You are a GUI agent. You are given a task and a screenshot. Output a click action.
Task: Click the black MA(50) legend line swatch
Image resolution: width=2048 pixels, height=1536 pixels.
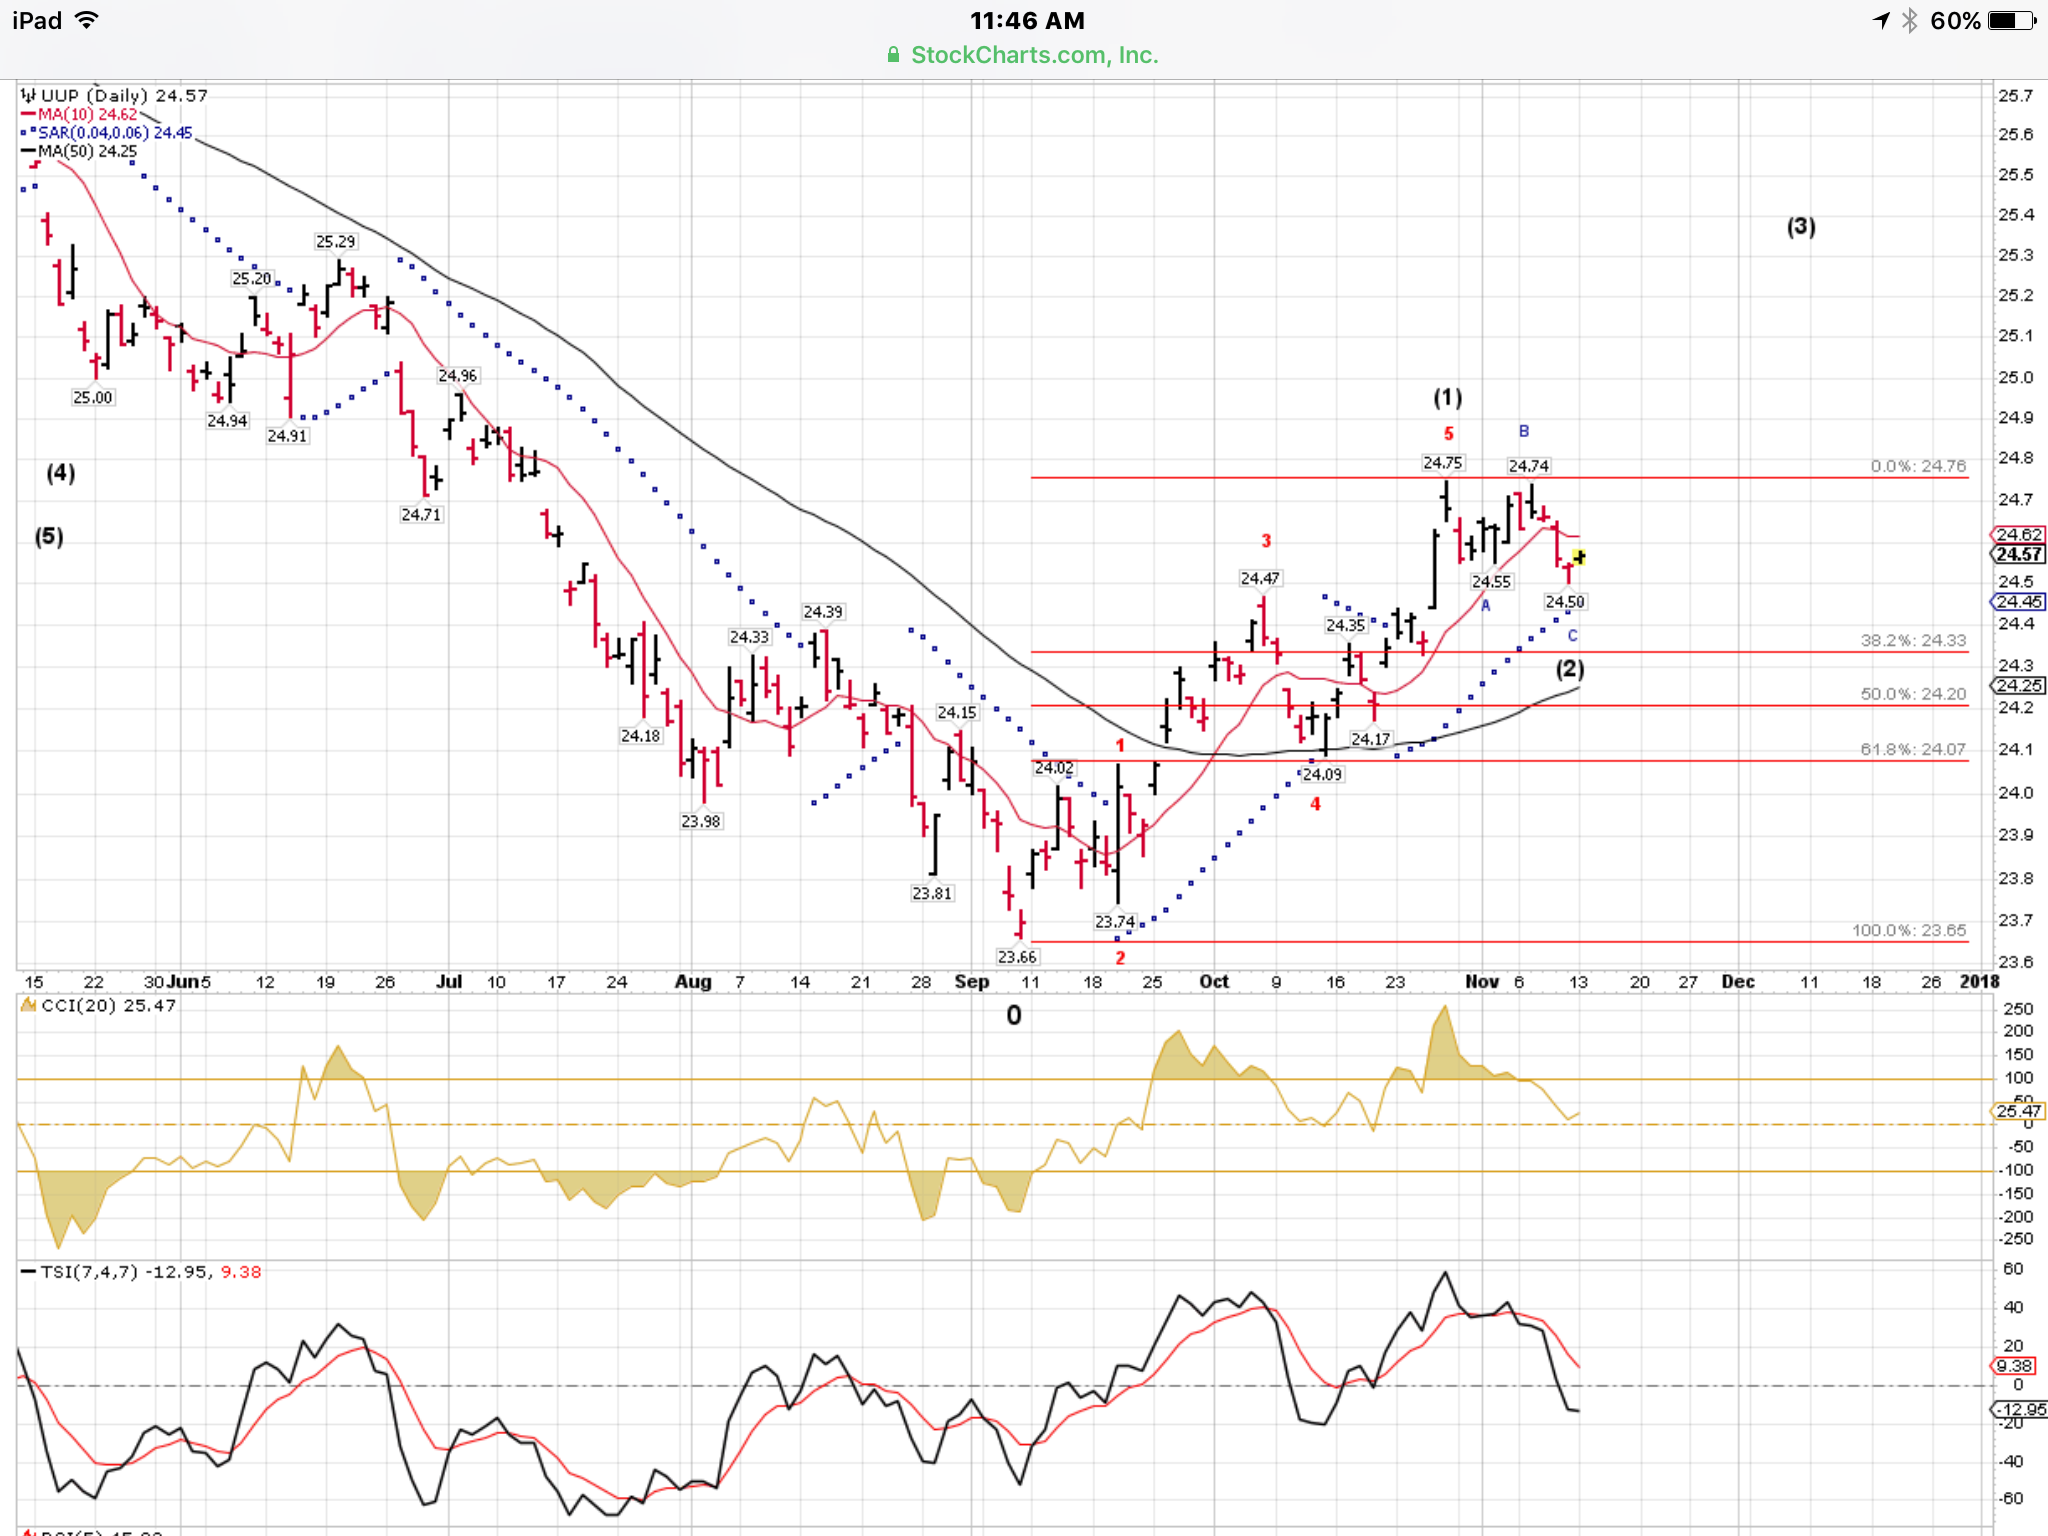[x=28, y=151]
